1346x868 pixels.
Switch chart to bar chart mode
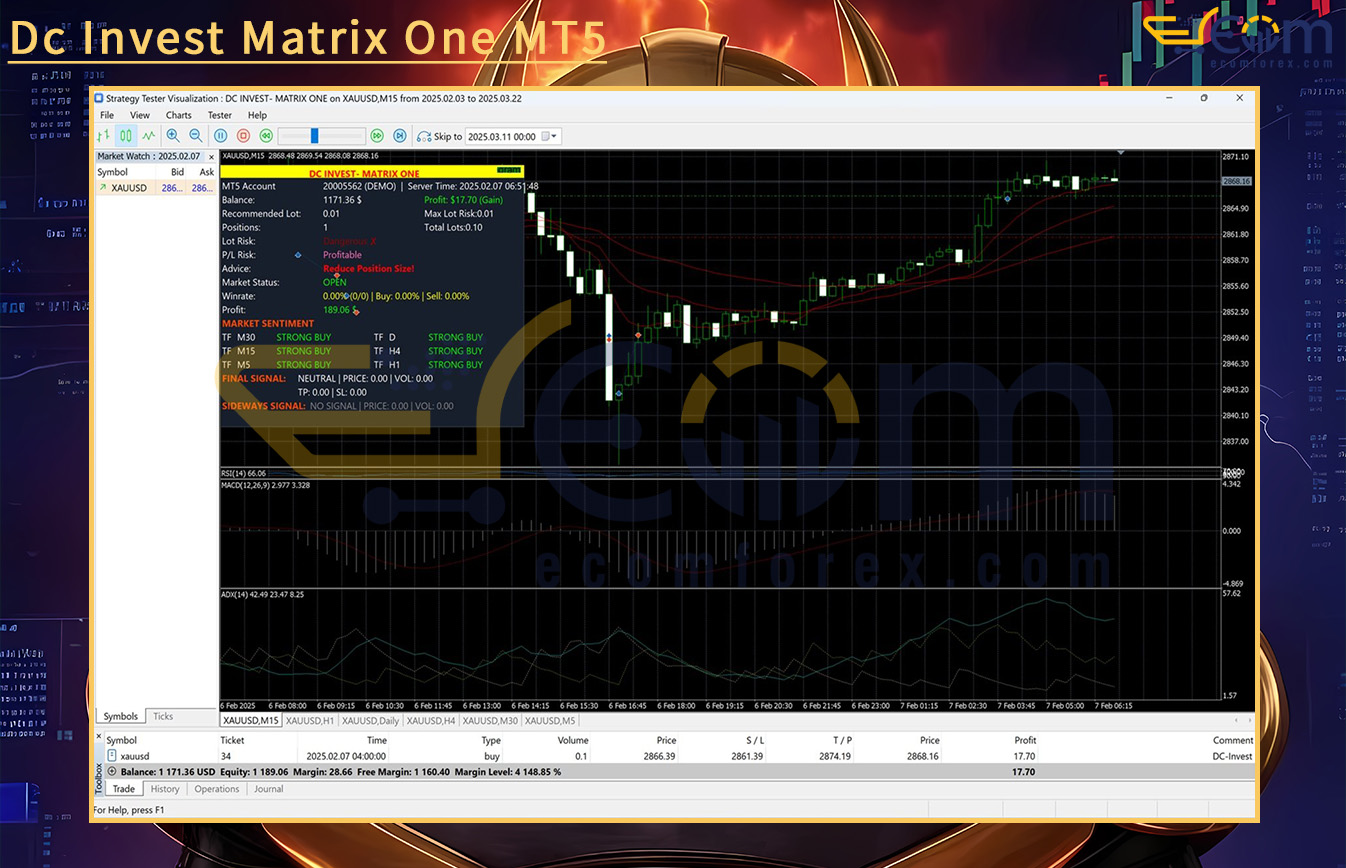click(x=102, y=135)
